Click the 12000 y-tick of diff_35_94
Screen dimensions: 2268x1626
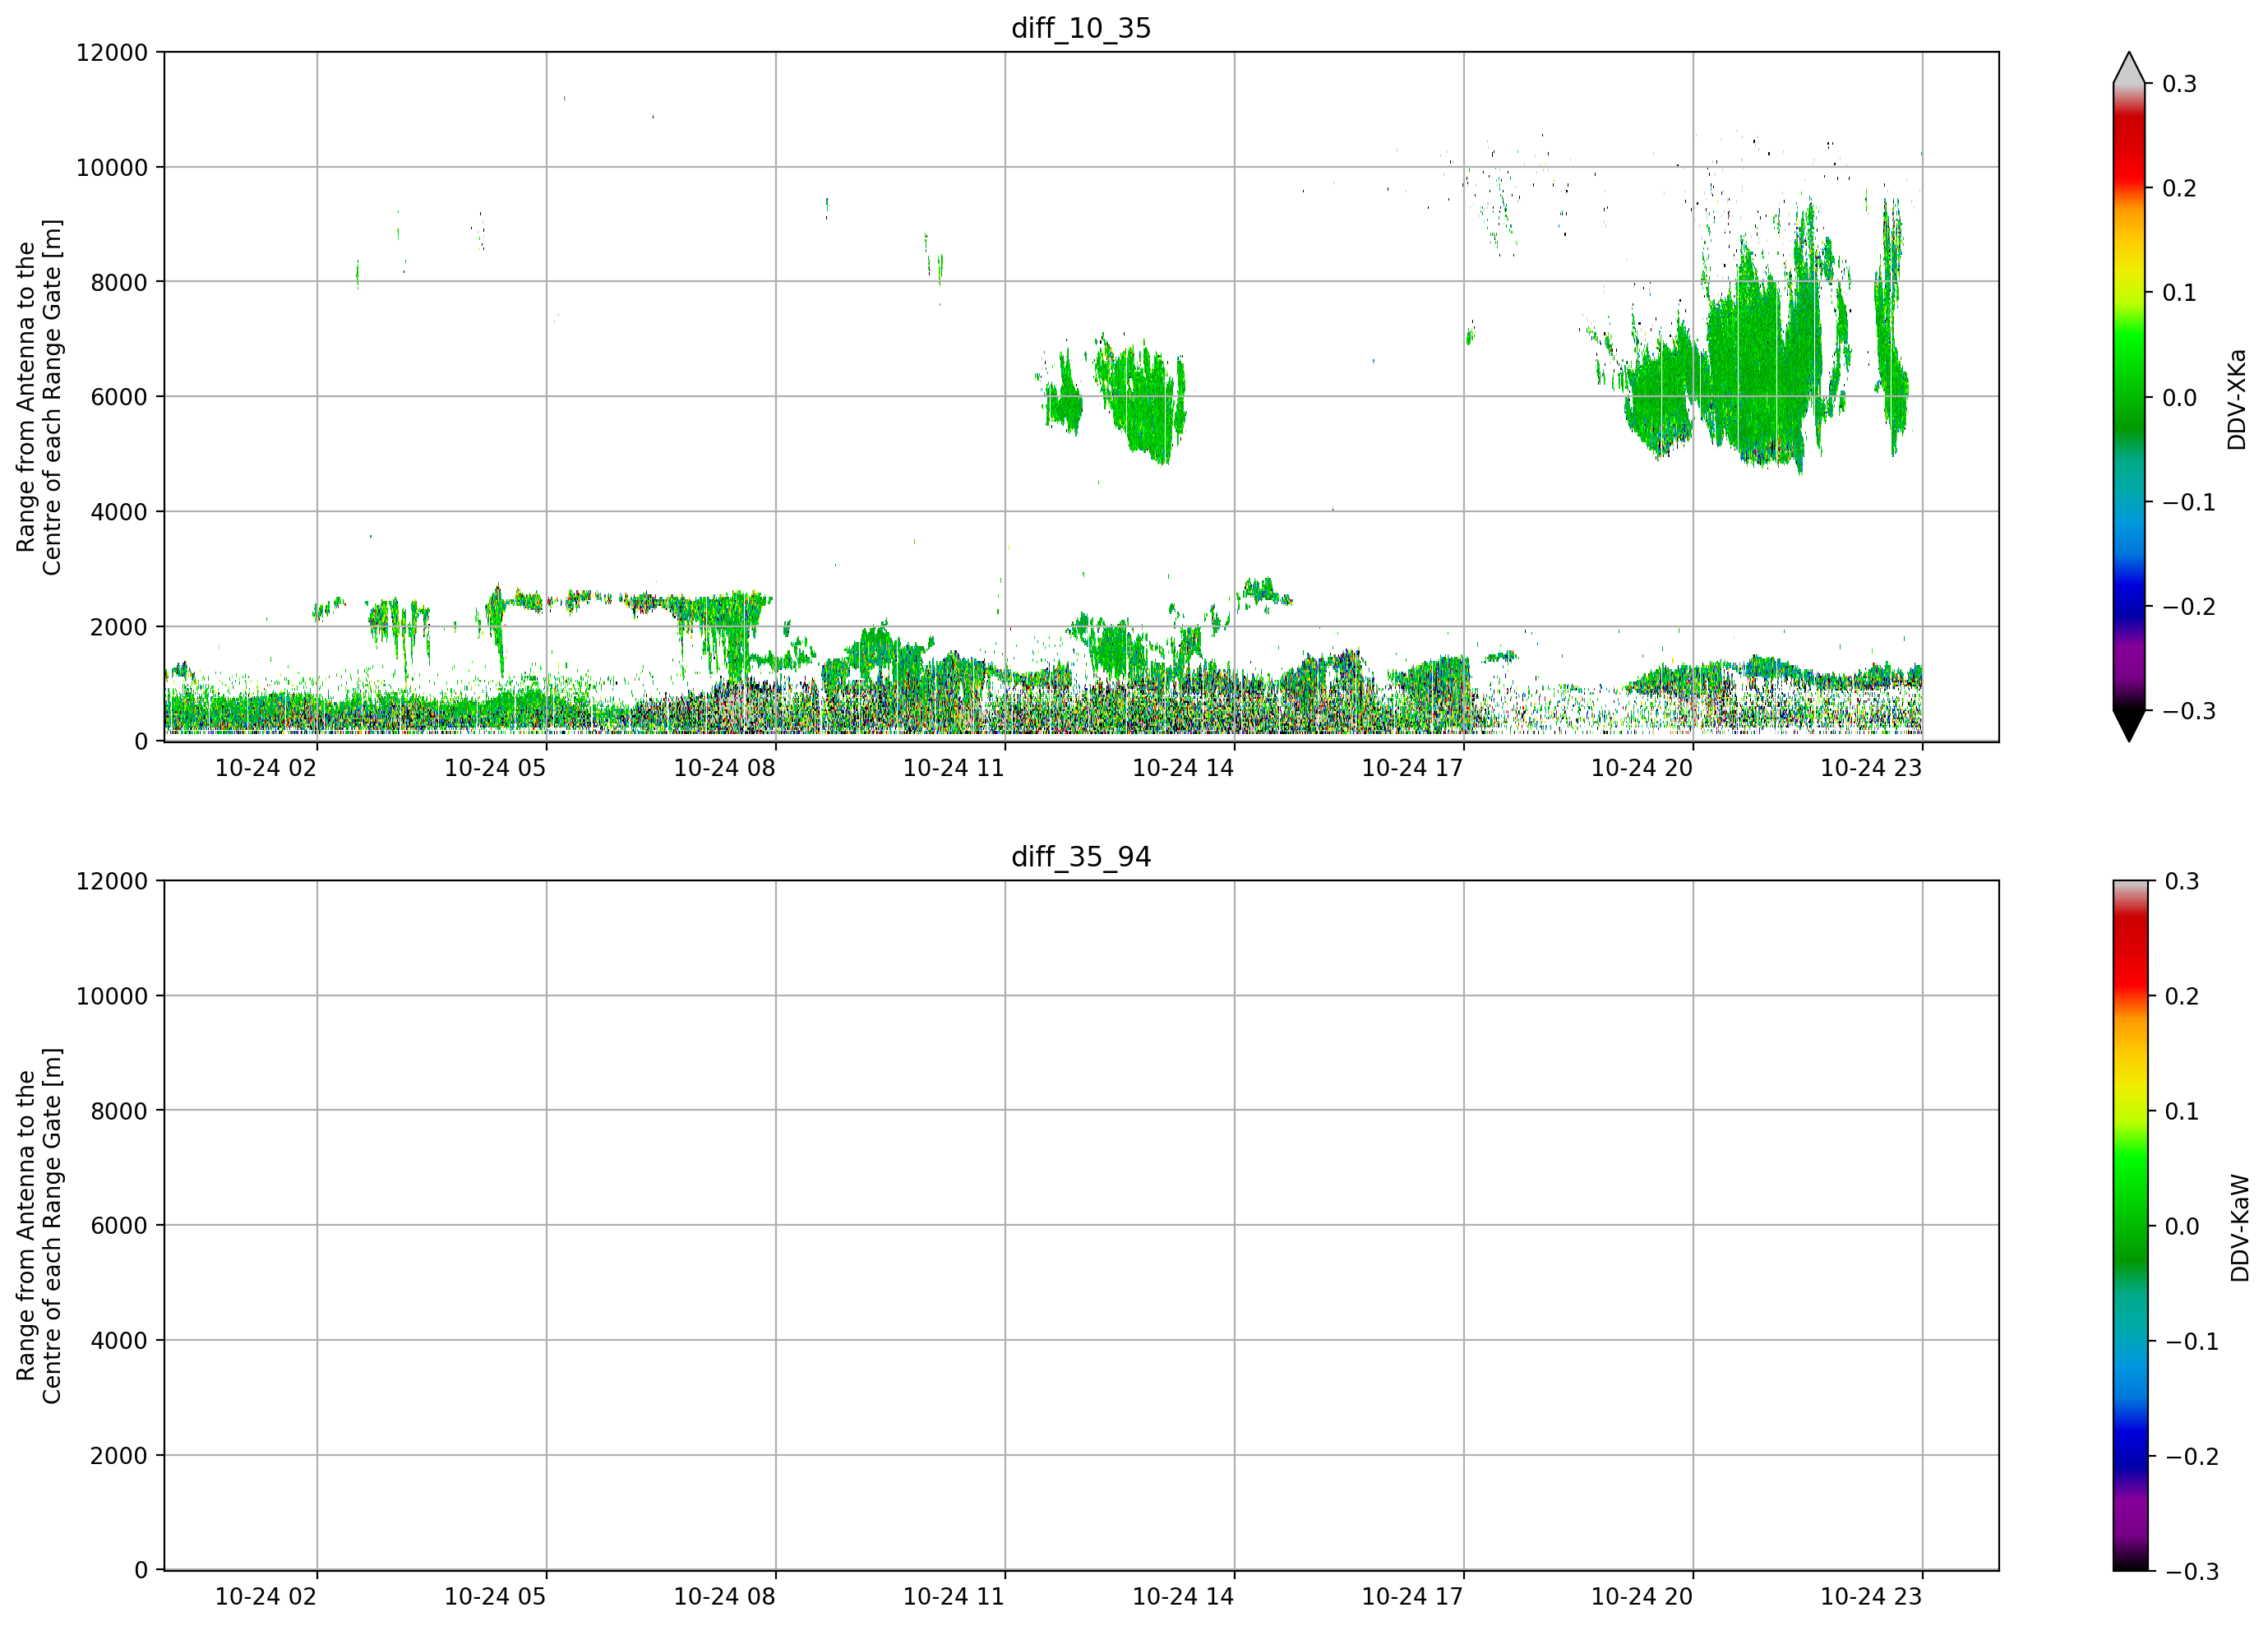[112, 881]
